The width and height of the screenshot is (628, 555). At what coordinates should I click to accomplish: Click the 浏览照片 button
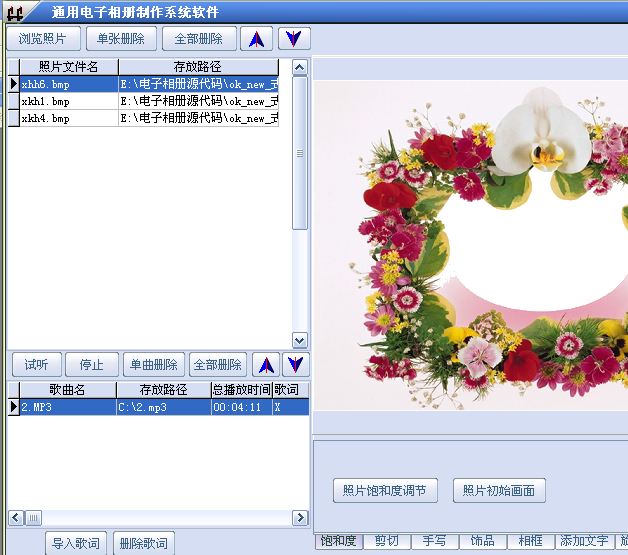[43, 39]
